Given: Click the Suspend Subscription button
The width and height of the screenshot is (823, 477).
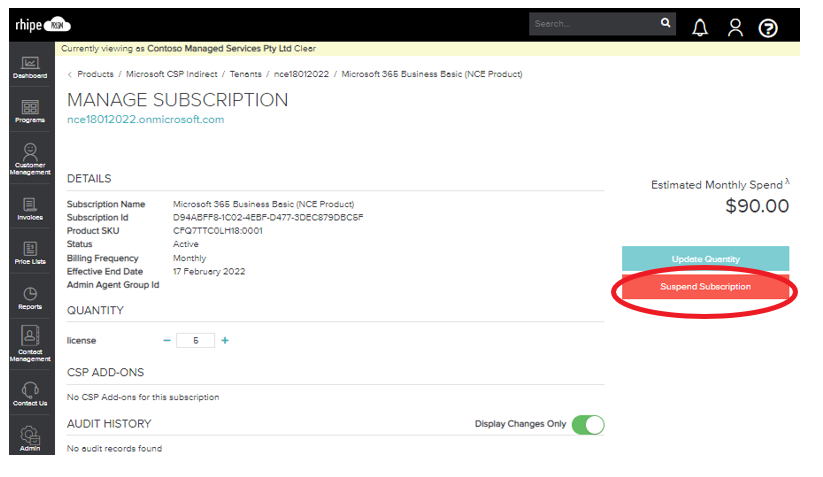Looking at the screenshot, I should [x=705, y=287].
